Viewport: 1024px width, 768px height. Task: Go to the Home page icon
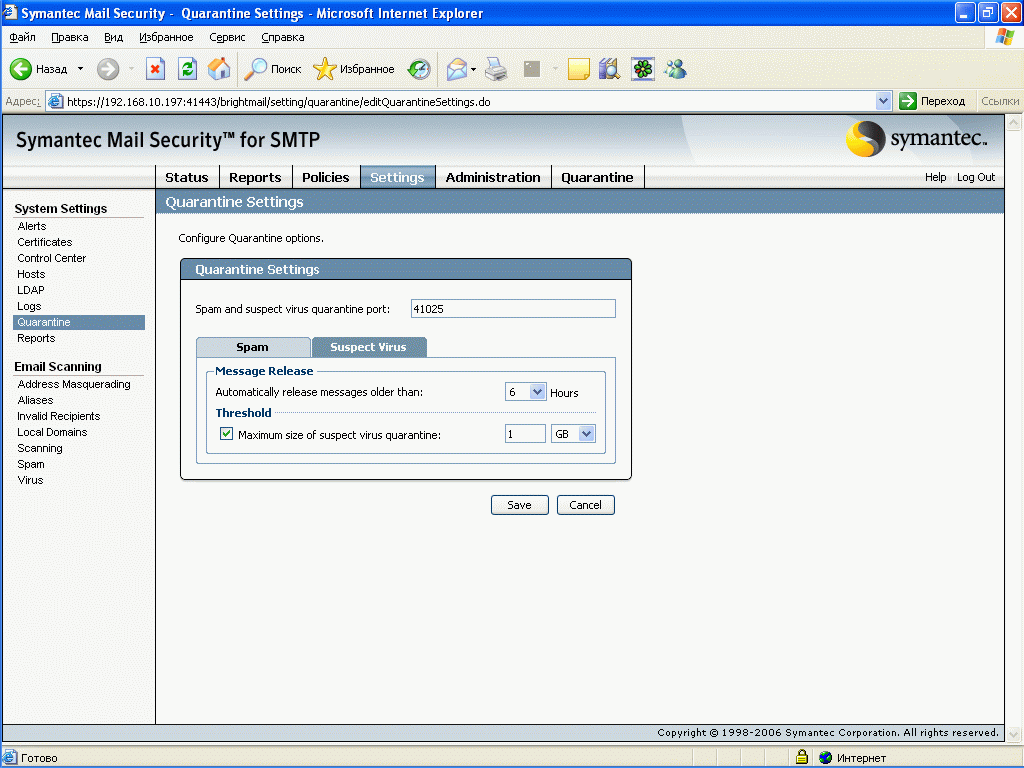coord(219,69)
